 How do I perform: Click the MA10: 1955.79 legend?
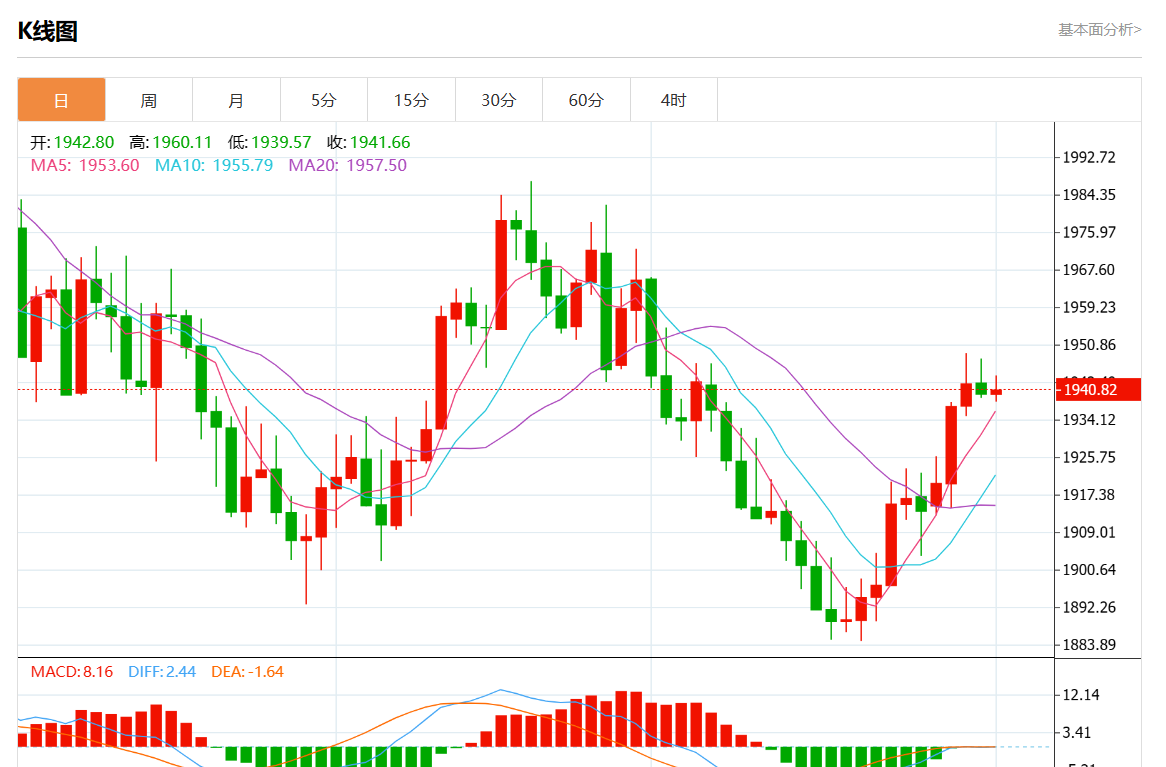[214, 165]
